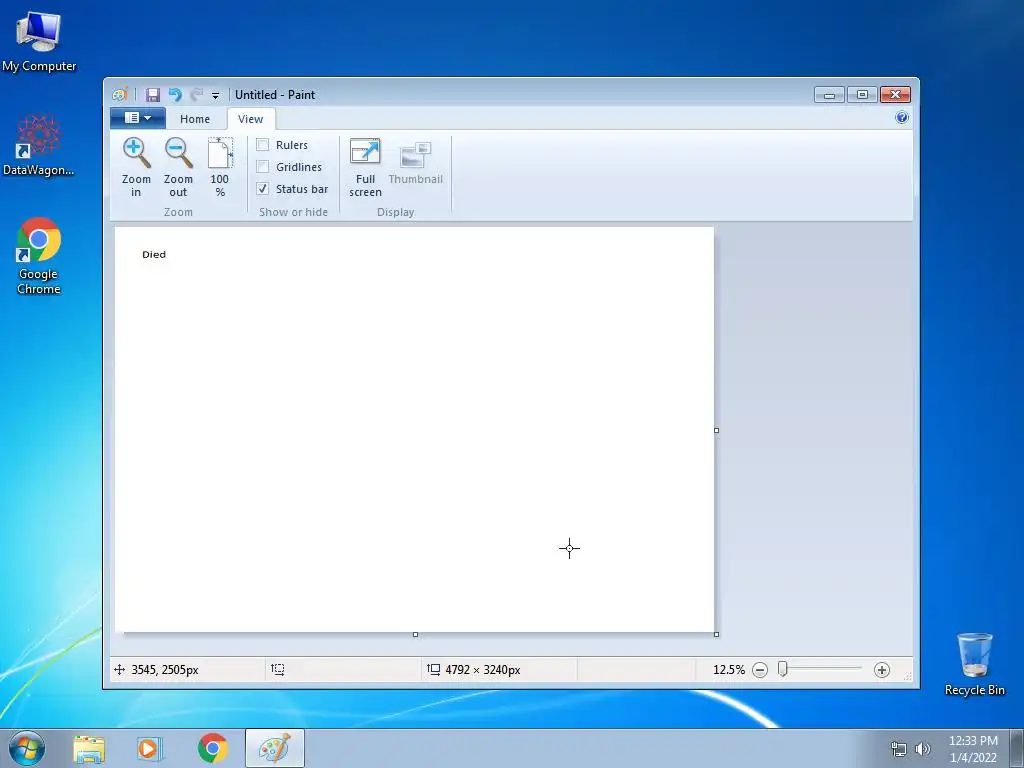Click the Paint taskbar button
This screenshot has width=1024, height=768.
275,748
